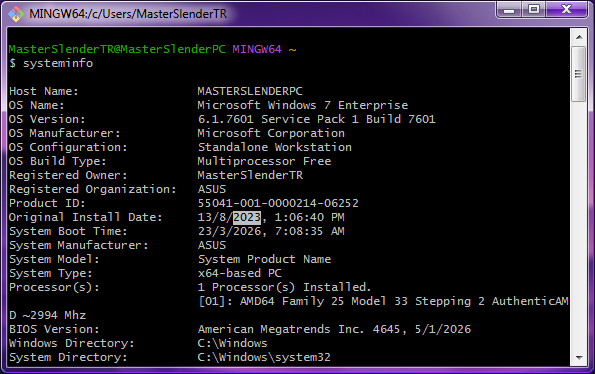
Task: Click the highlighted '2023' year selection
Action: point(247,217)
